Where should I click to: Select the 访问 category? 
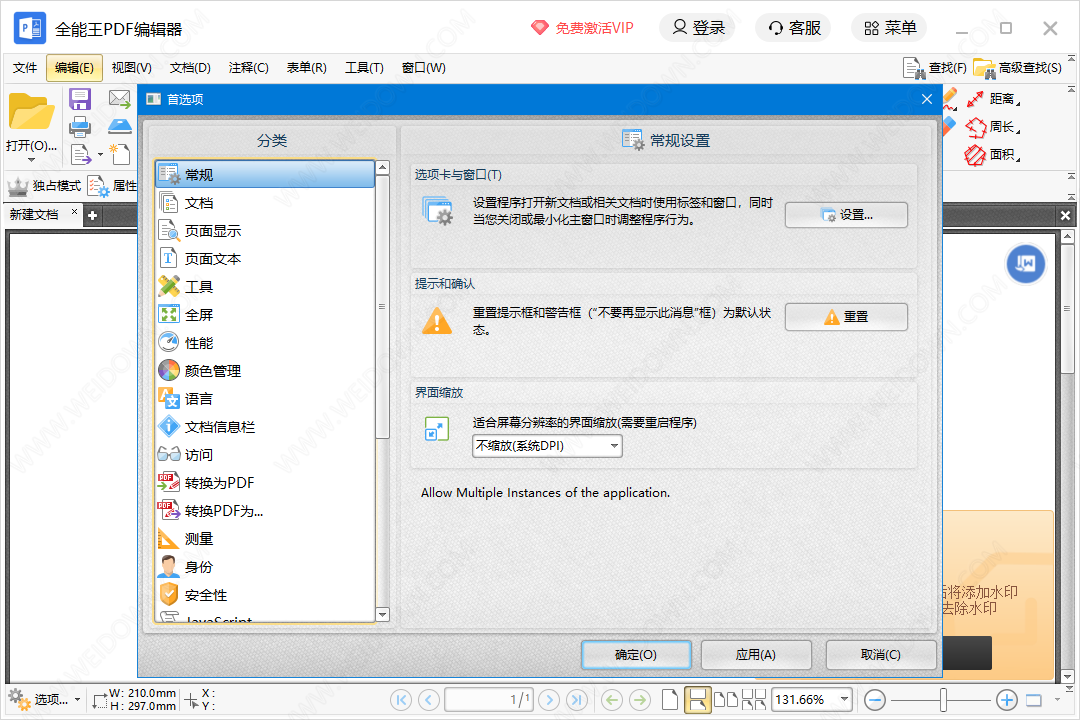coord(265,455)
